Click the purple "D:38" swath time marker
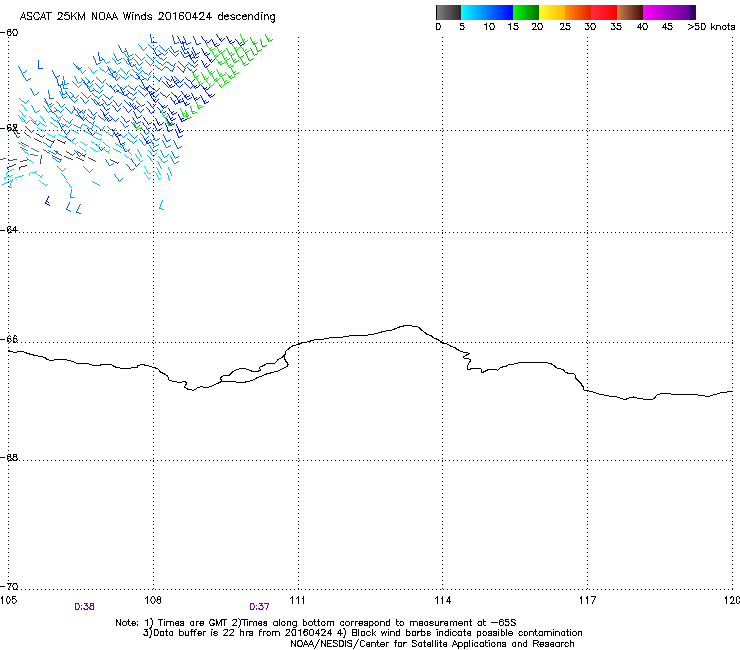Image resolution: width=740 pixels, height=650 pixels. pyautogui.click(x=84, y=607)
